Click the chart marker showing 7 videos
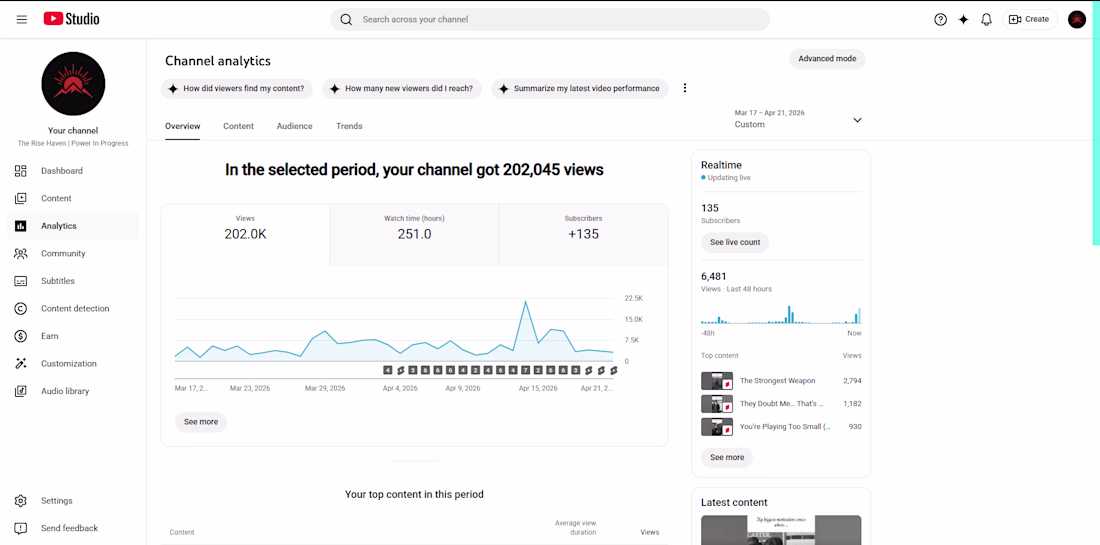The height and width of the screenshot is (545, 1100). [x=525, y=370]
